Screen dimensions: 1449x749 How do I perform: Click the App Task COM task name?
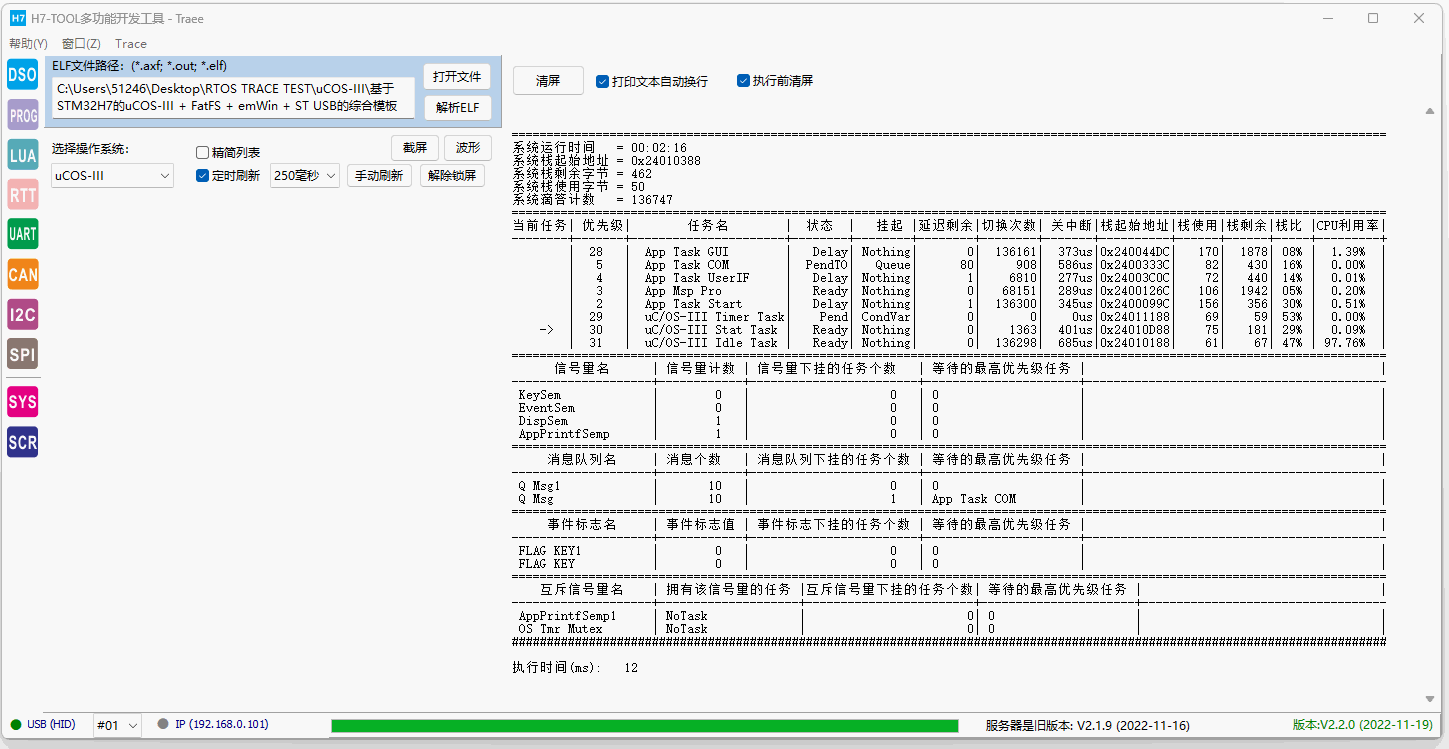687,265
